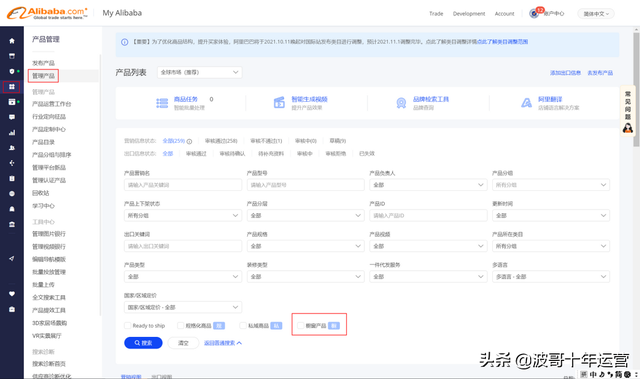
Task: Click the customer service assistant avatar icon
Action: (628, 128)
